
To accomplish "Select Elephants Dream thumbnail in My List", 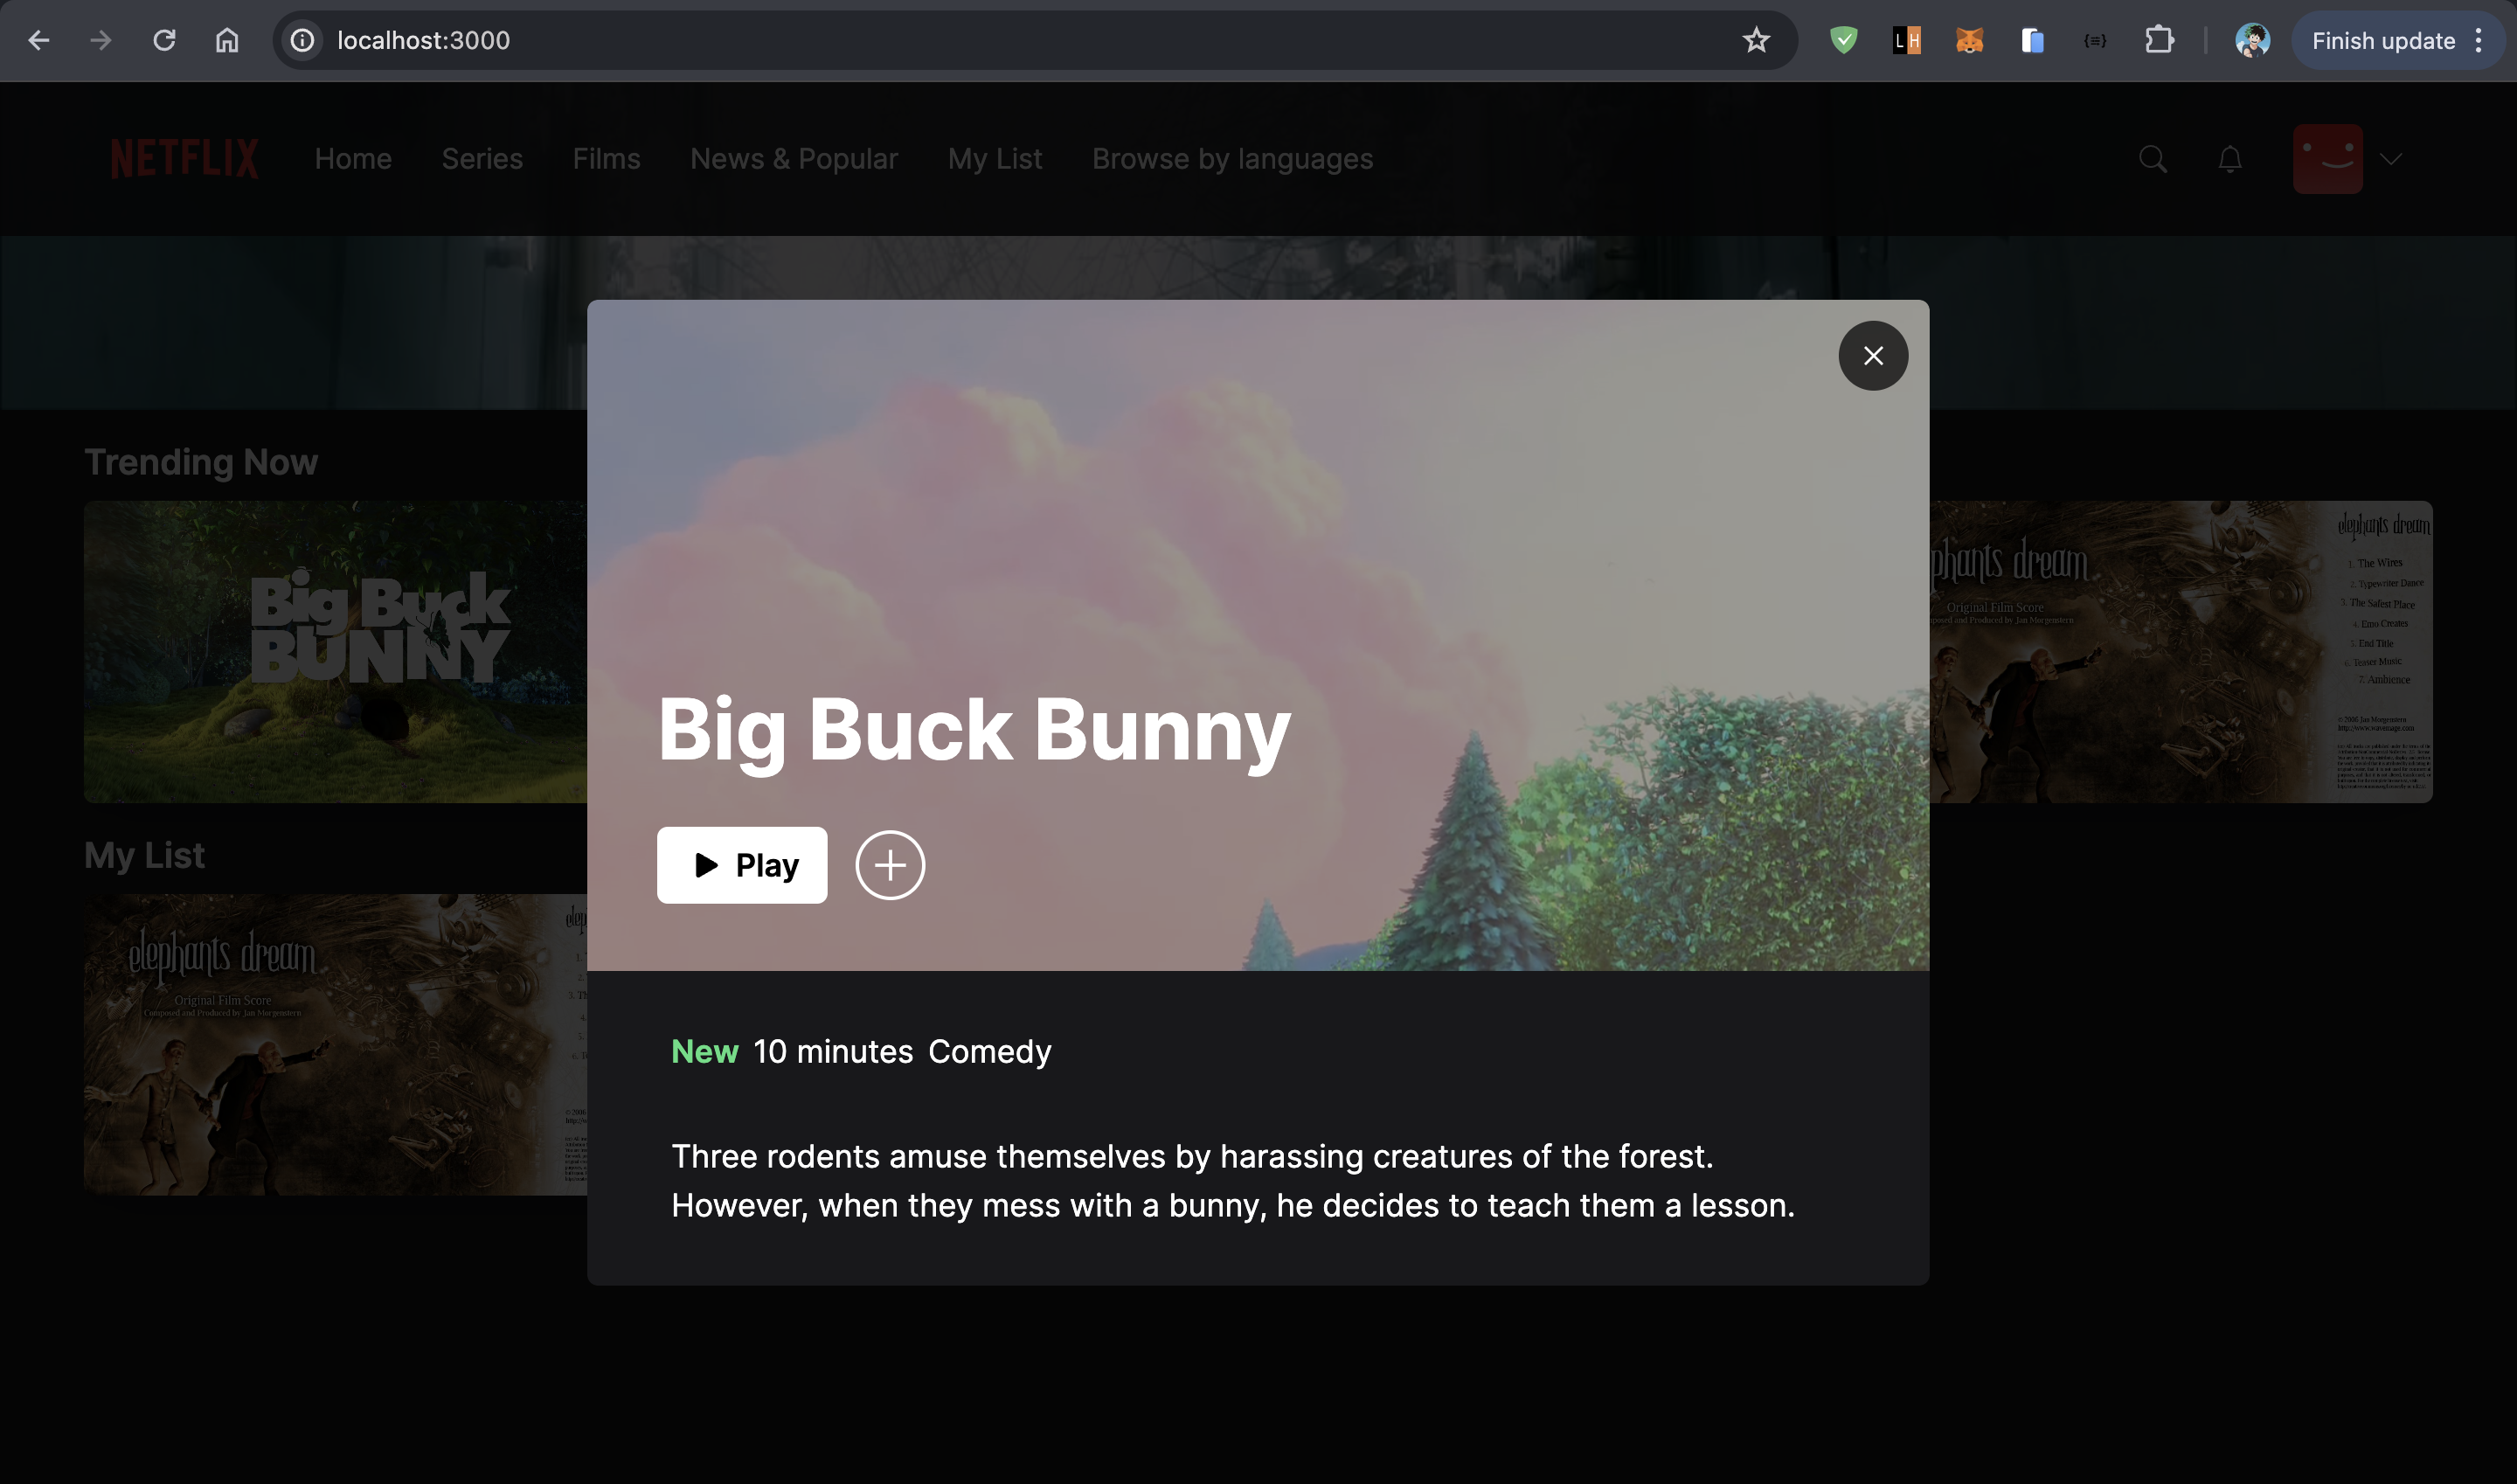I will (335, 1044).
